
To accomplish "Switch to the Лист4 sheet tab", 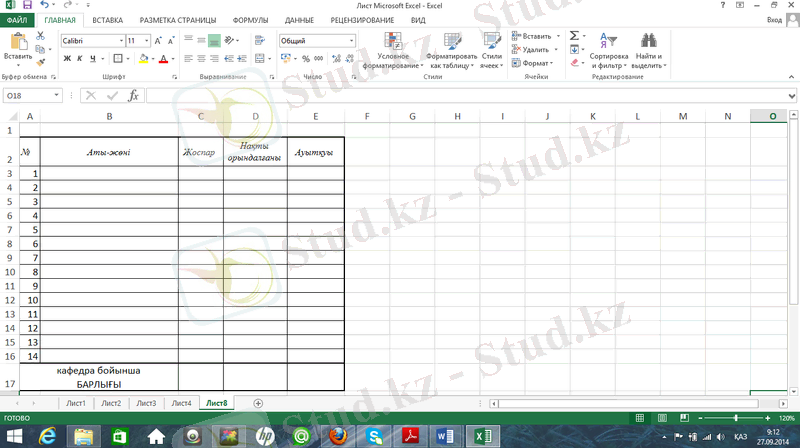I will coord(181,403).
